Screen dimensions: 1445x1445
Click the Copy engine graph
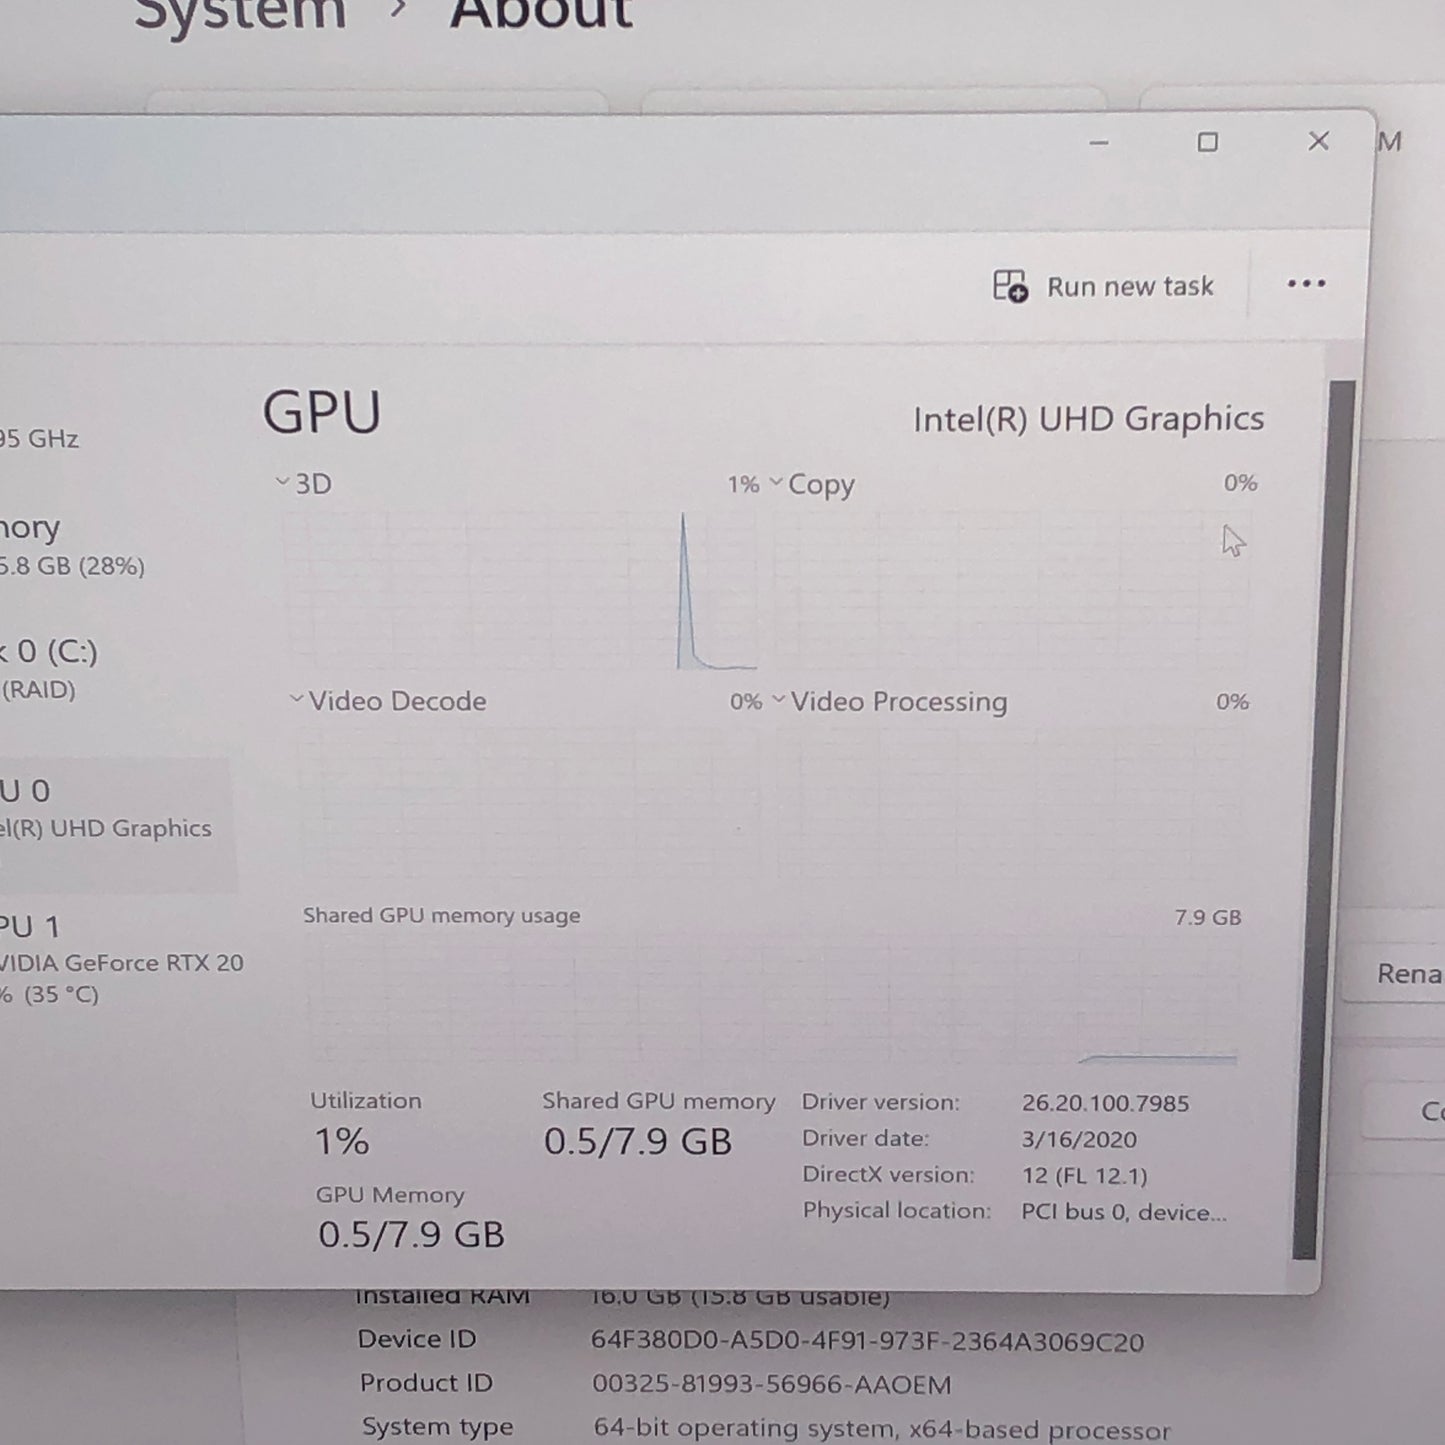point(1011,592)
